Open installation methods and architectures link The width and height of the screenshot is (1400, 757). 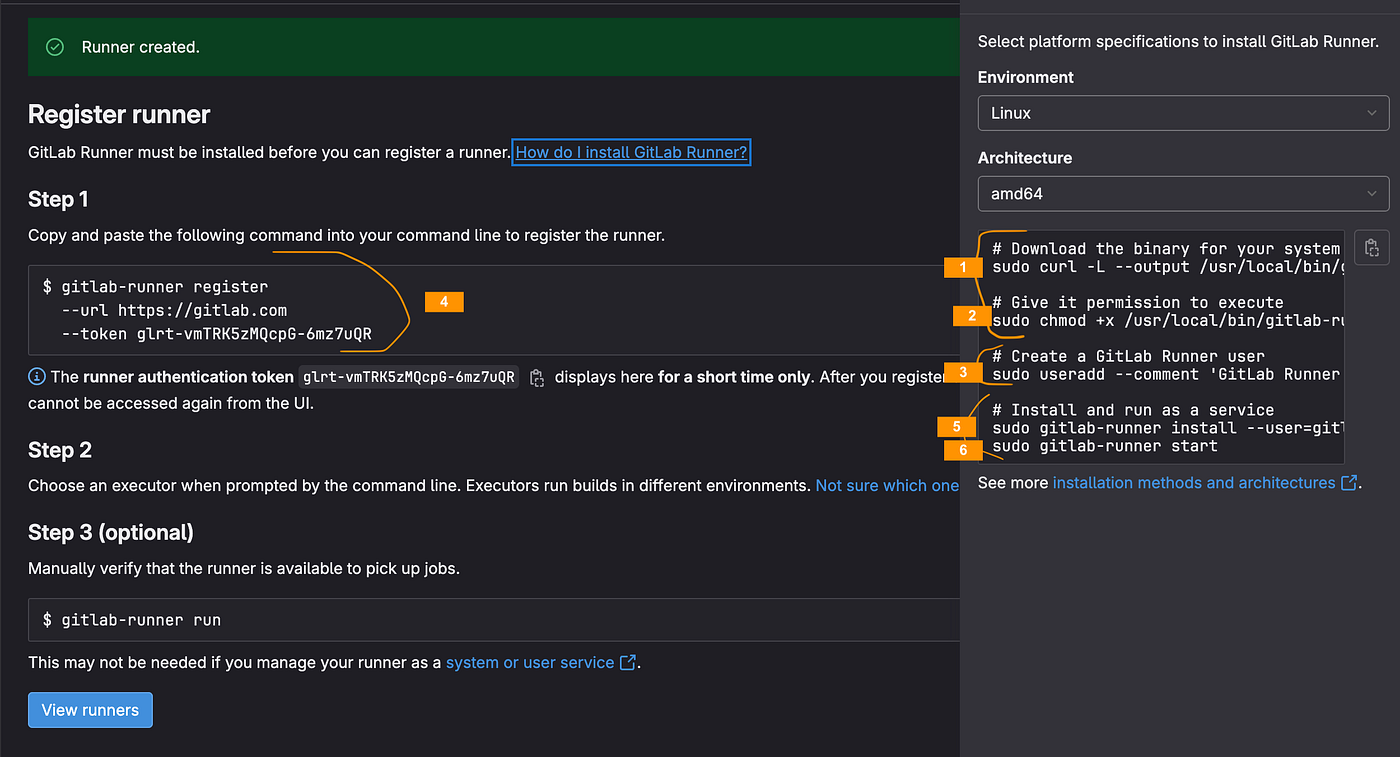(x=1194, y=483)
